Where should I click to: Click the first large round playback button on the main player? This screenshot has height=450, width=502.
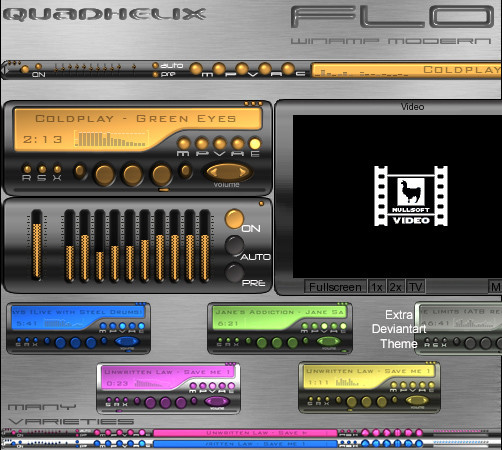tap(105, 175)
